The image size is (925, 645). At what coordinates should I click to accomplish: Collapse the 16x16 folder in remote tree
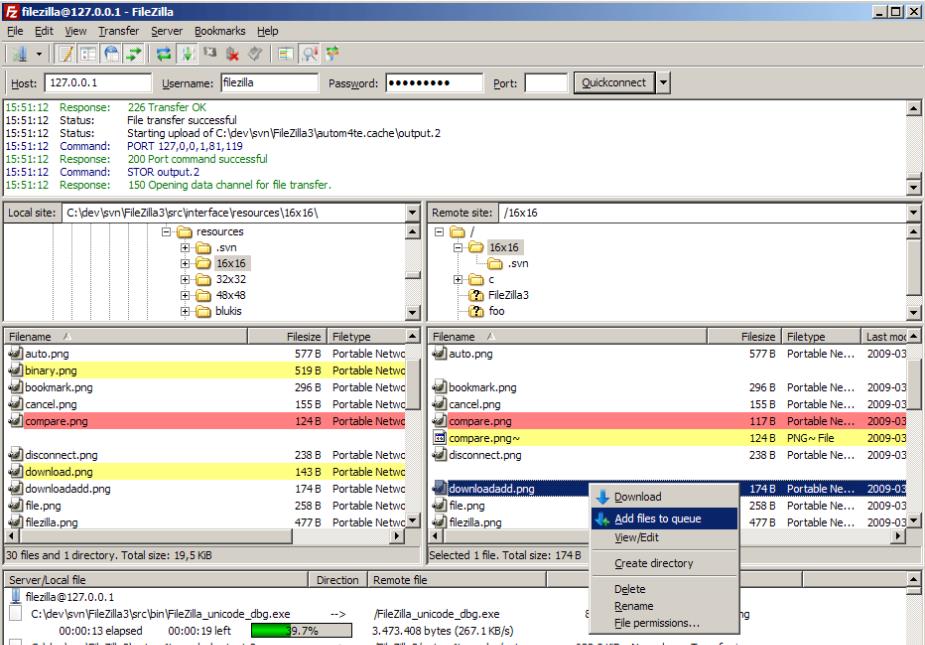tap(460, 247)
